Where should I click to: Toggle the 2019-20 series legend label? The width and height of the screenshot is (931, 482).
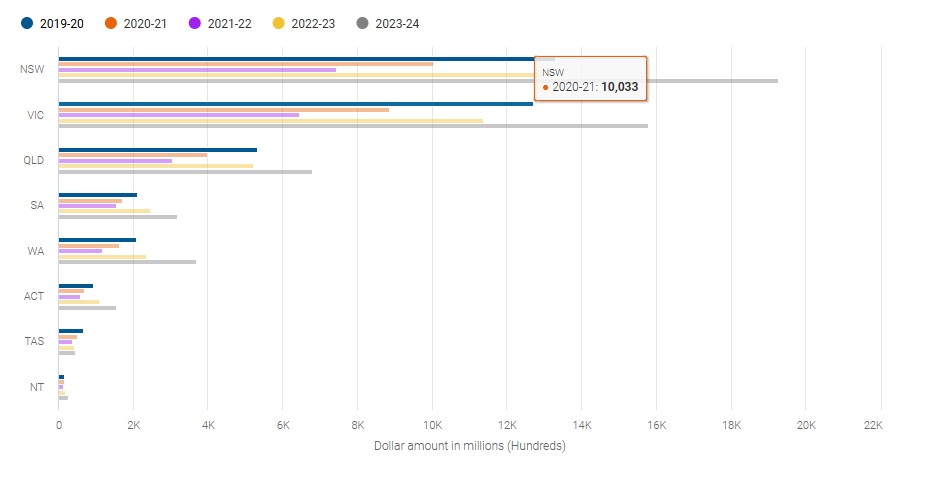point(62,23)
